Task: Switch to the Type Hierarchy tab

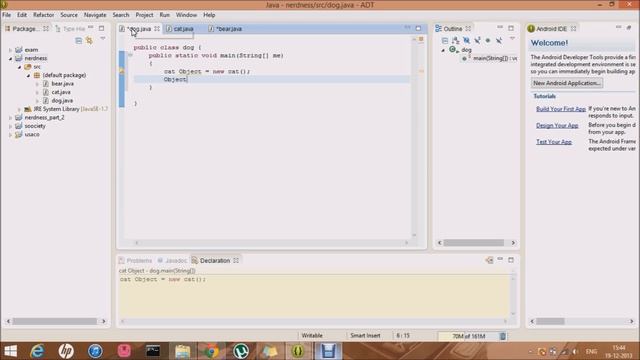Action: click(x=70, y=29)
